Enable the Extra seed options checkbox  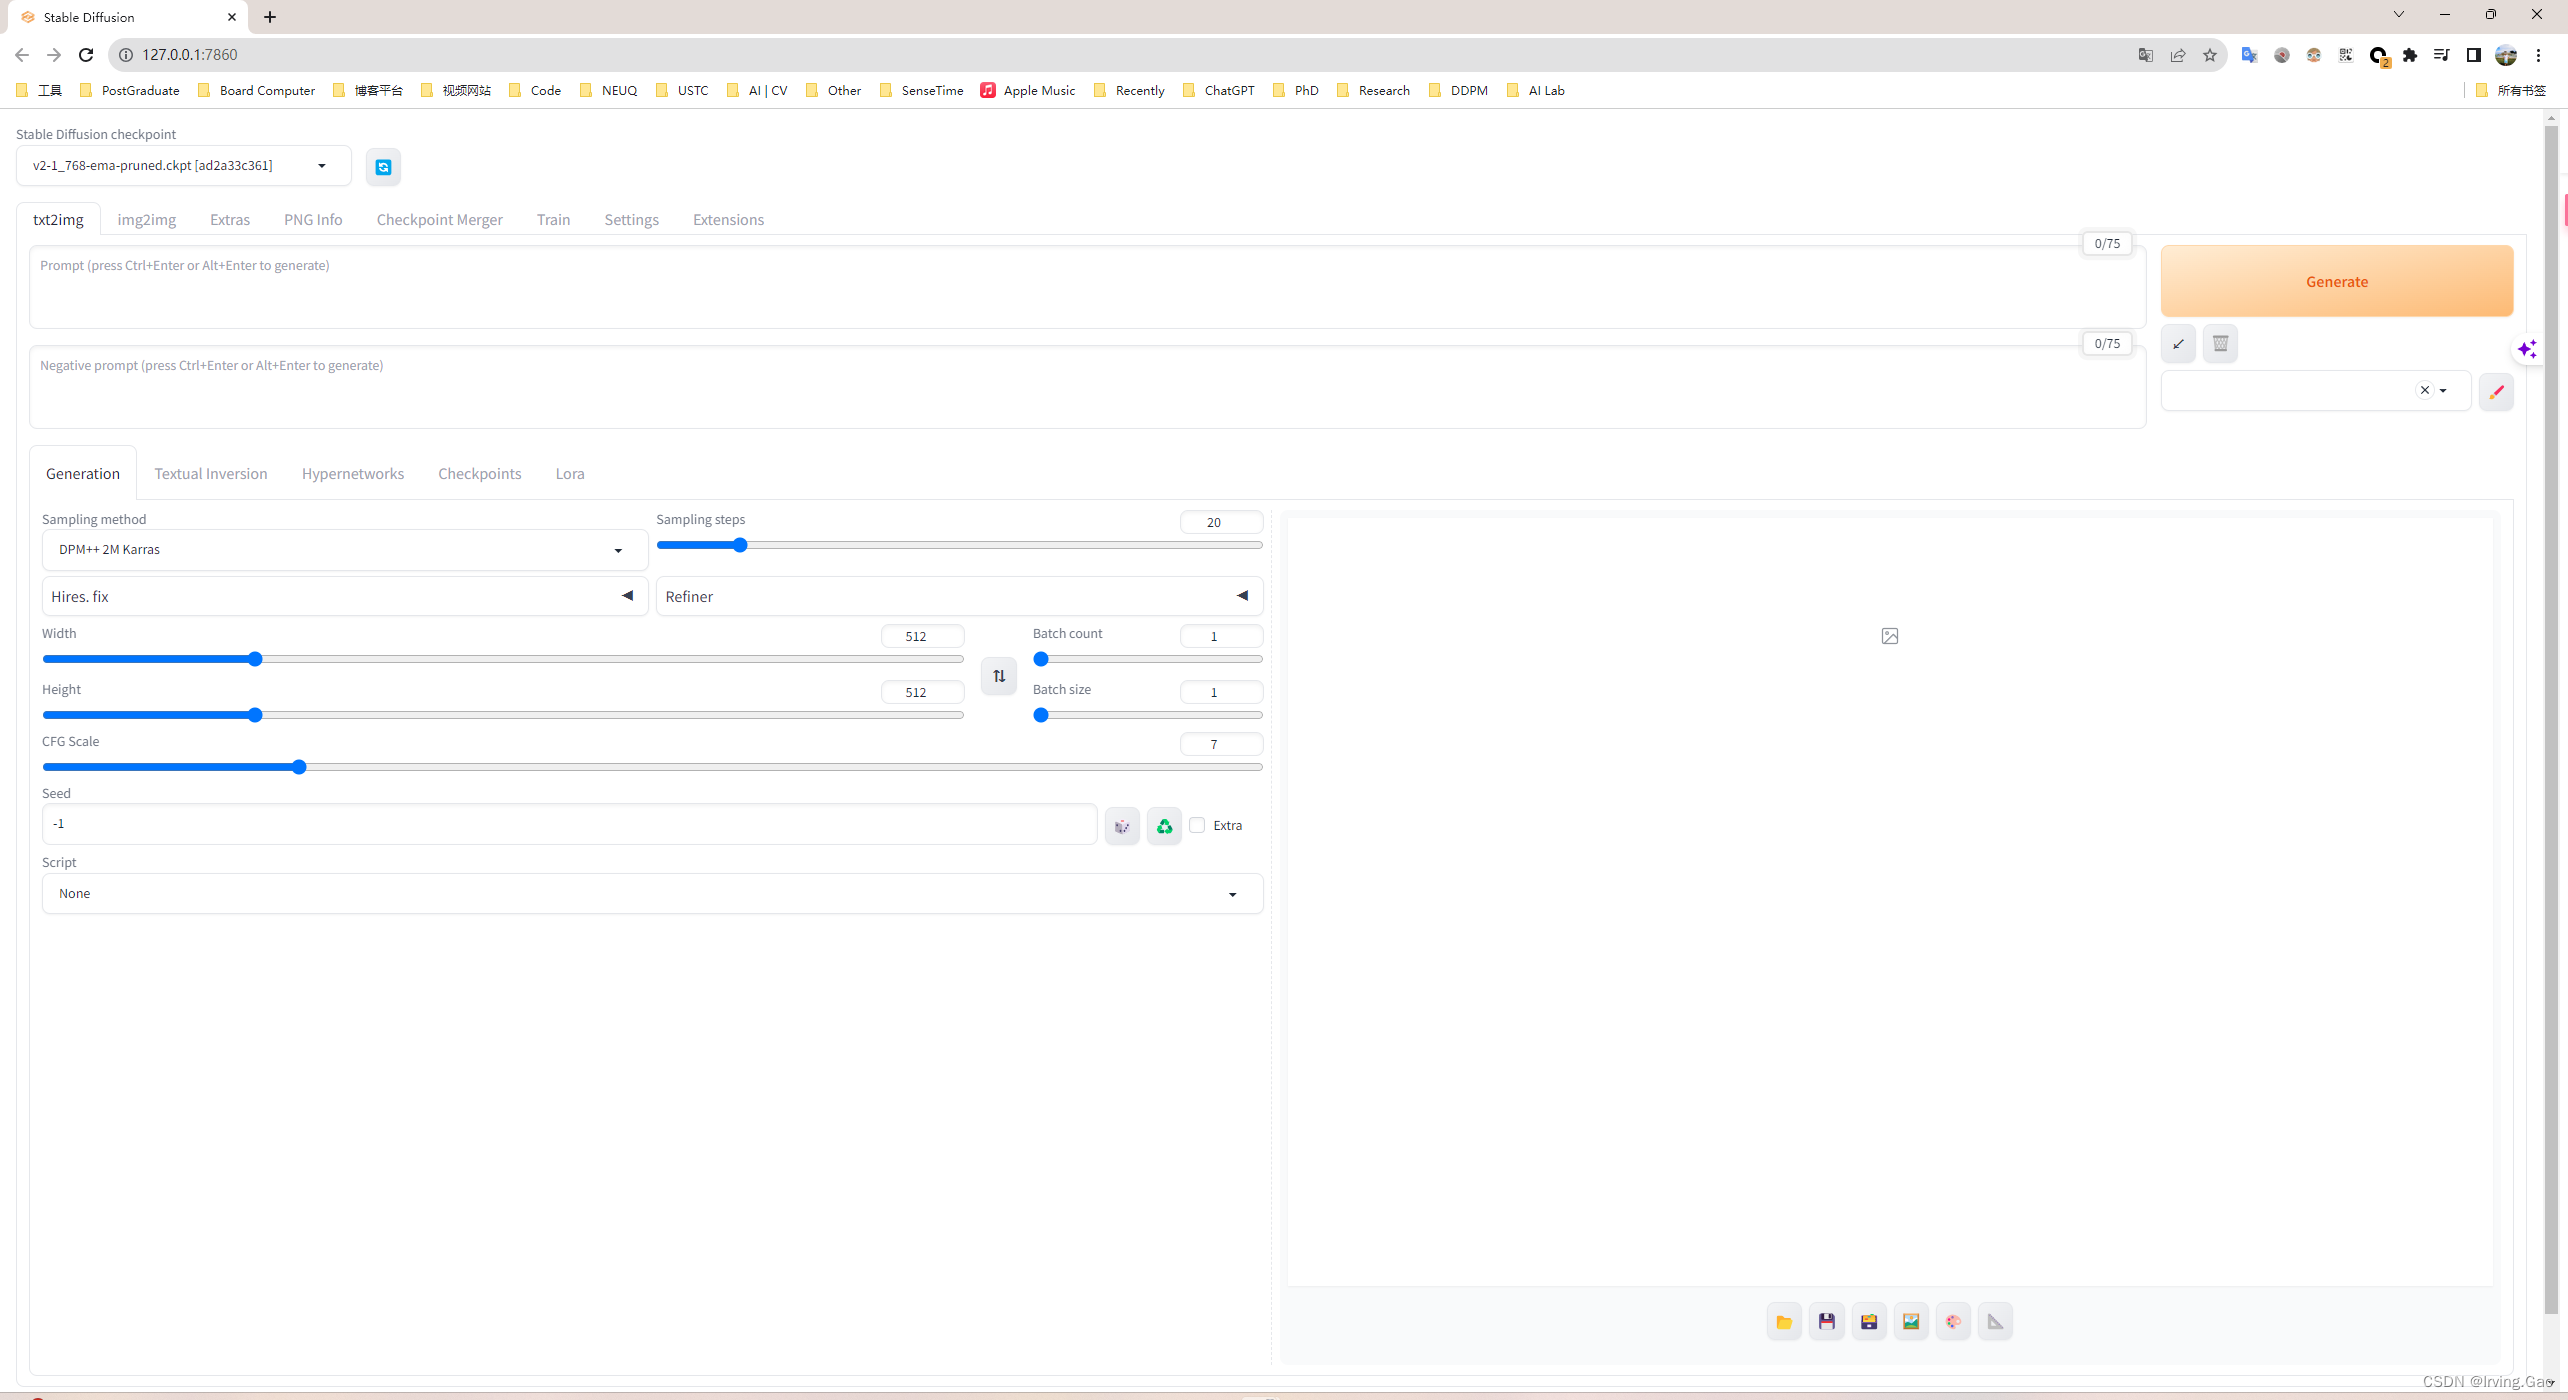coord(1198,824)
